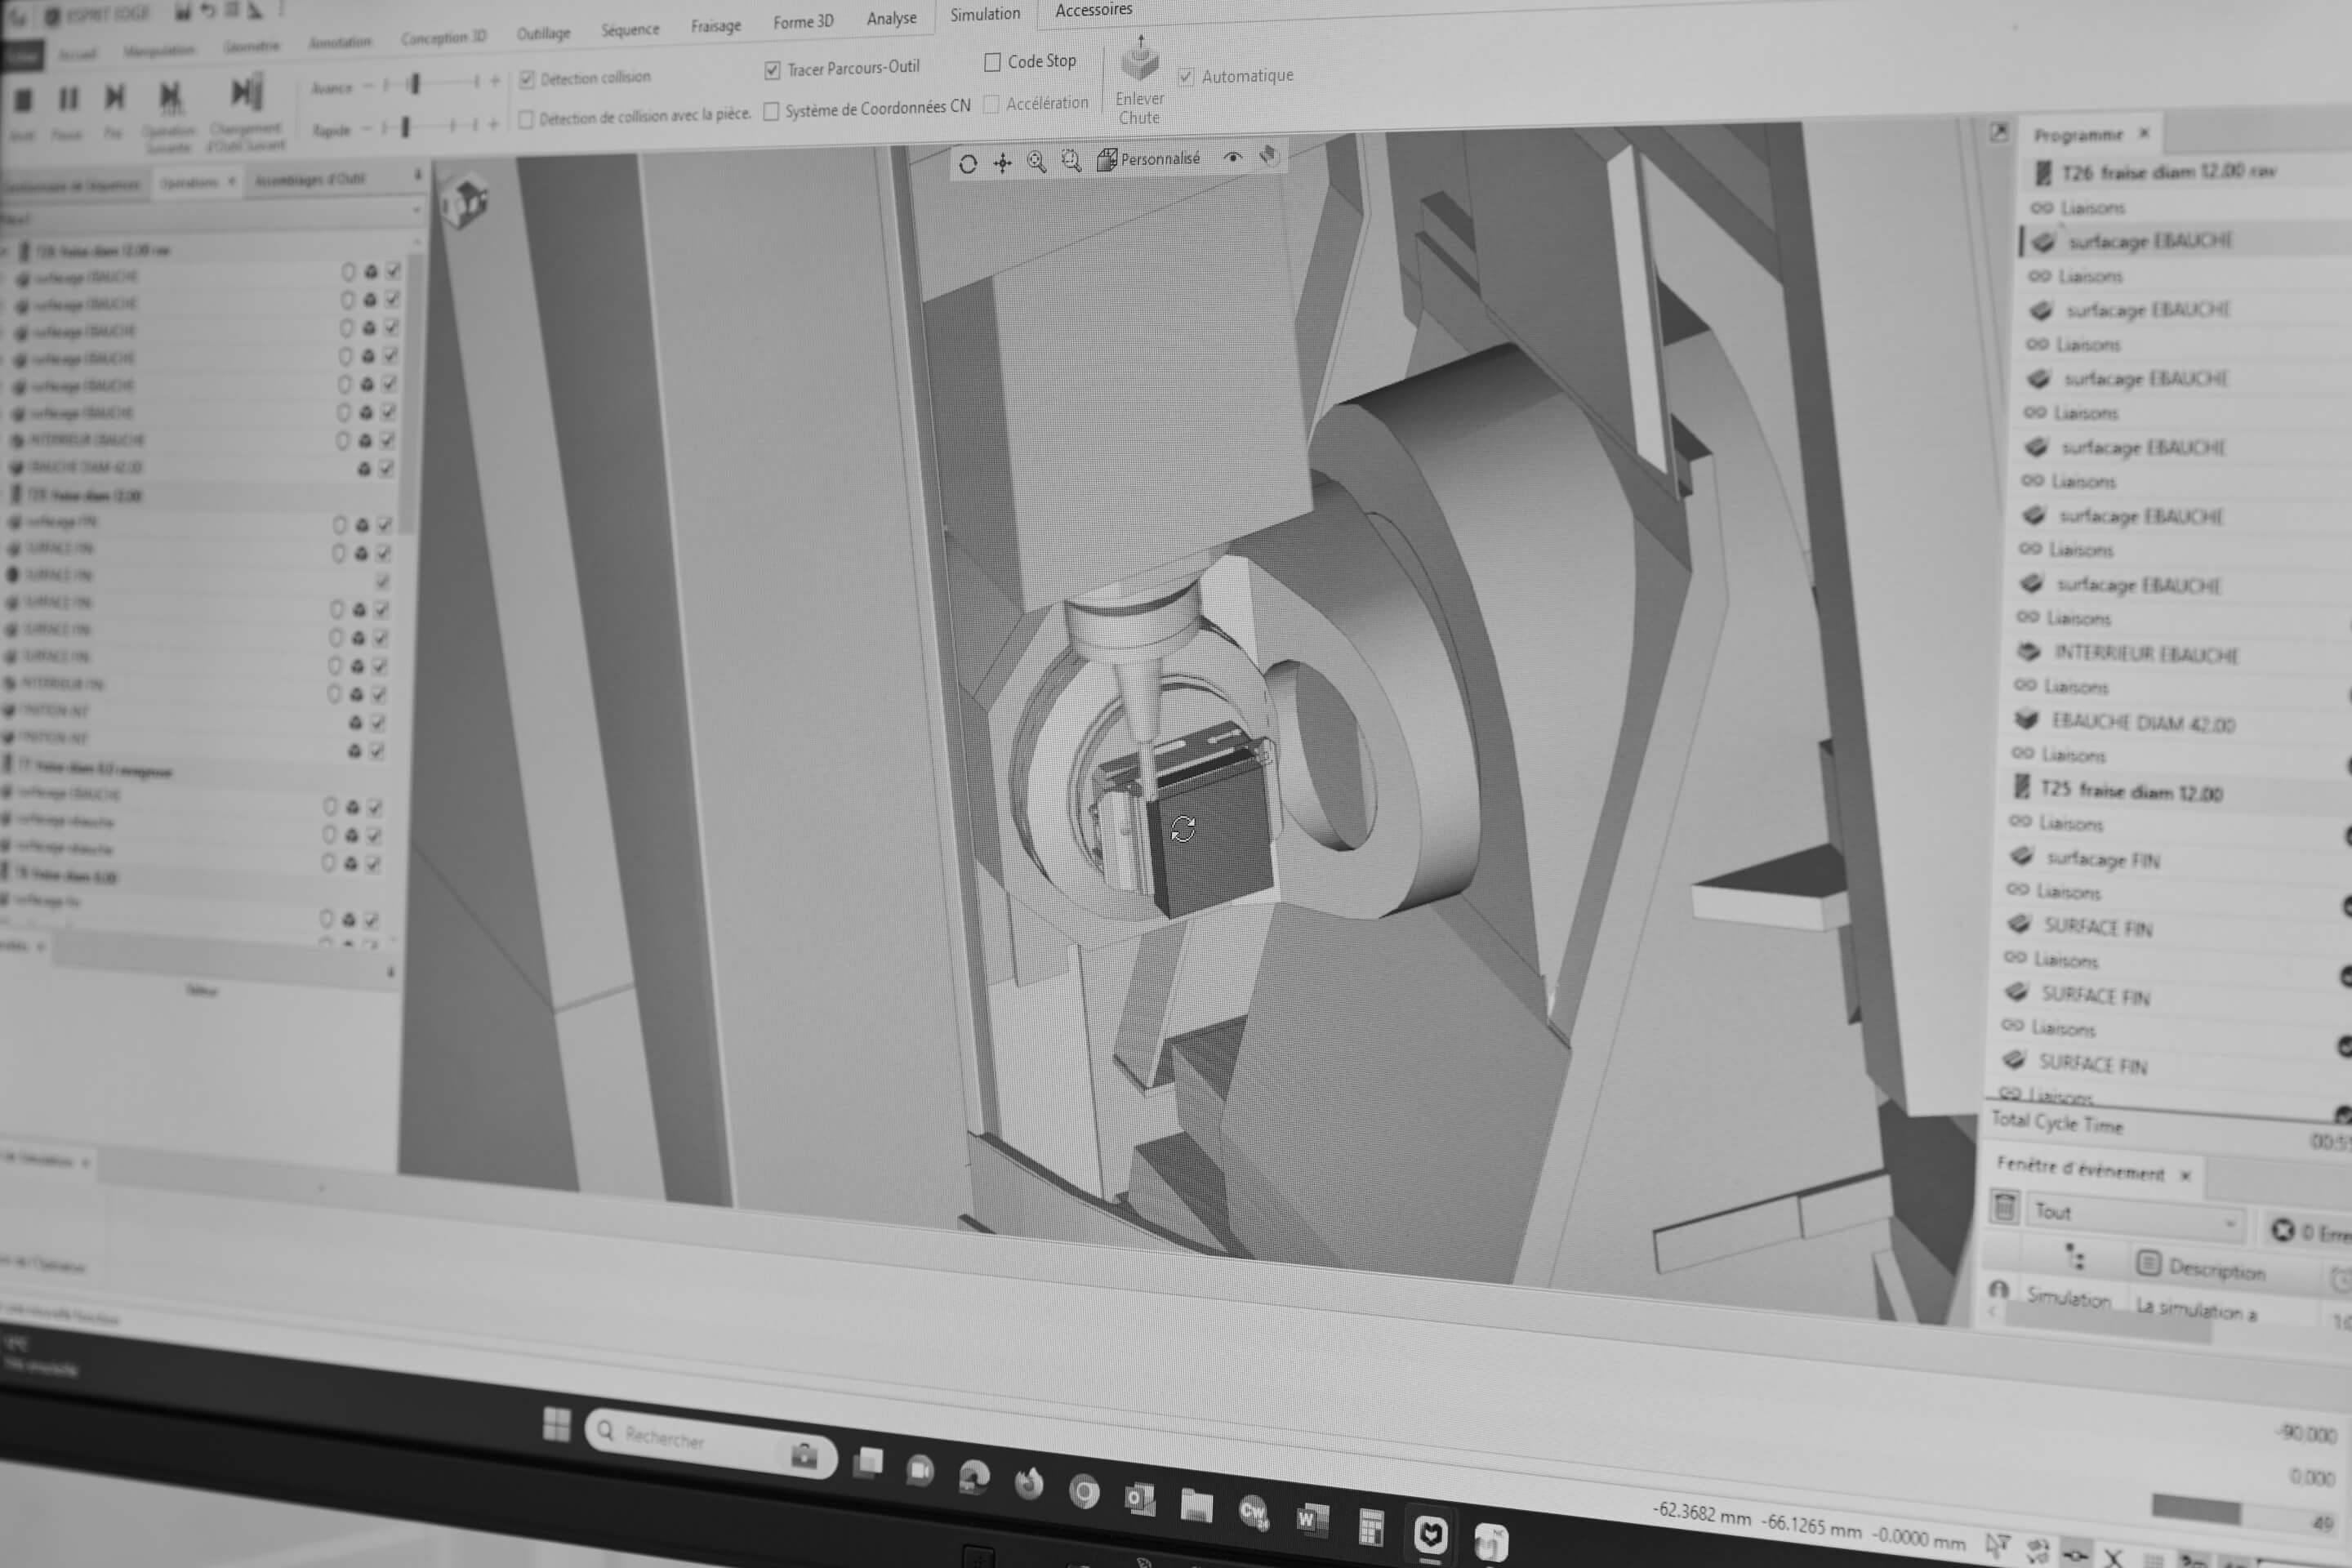The width and height of the screenshot is (2352, 1568).
Task: Open Chrome from the taskbar
Action: click(x=1084, y=1493)
